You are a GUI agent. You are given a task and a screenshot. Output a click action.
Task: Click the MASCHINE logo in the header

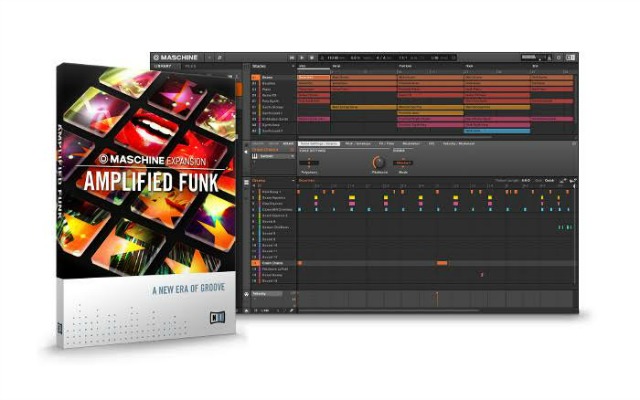point(176,58)
